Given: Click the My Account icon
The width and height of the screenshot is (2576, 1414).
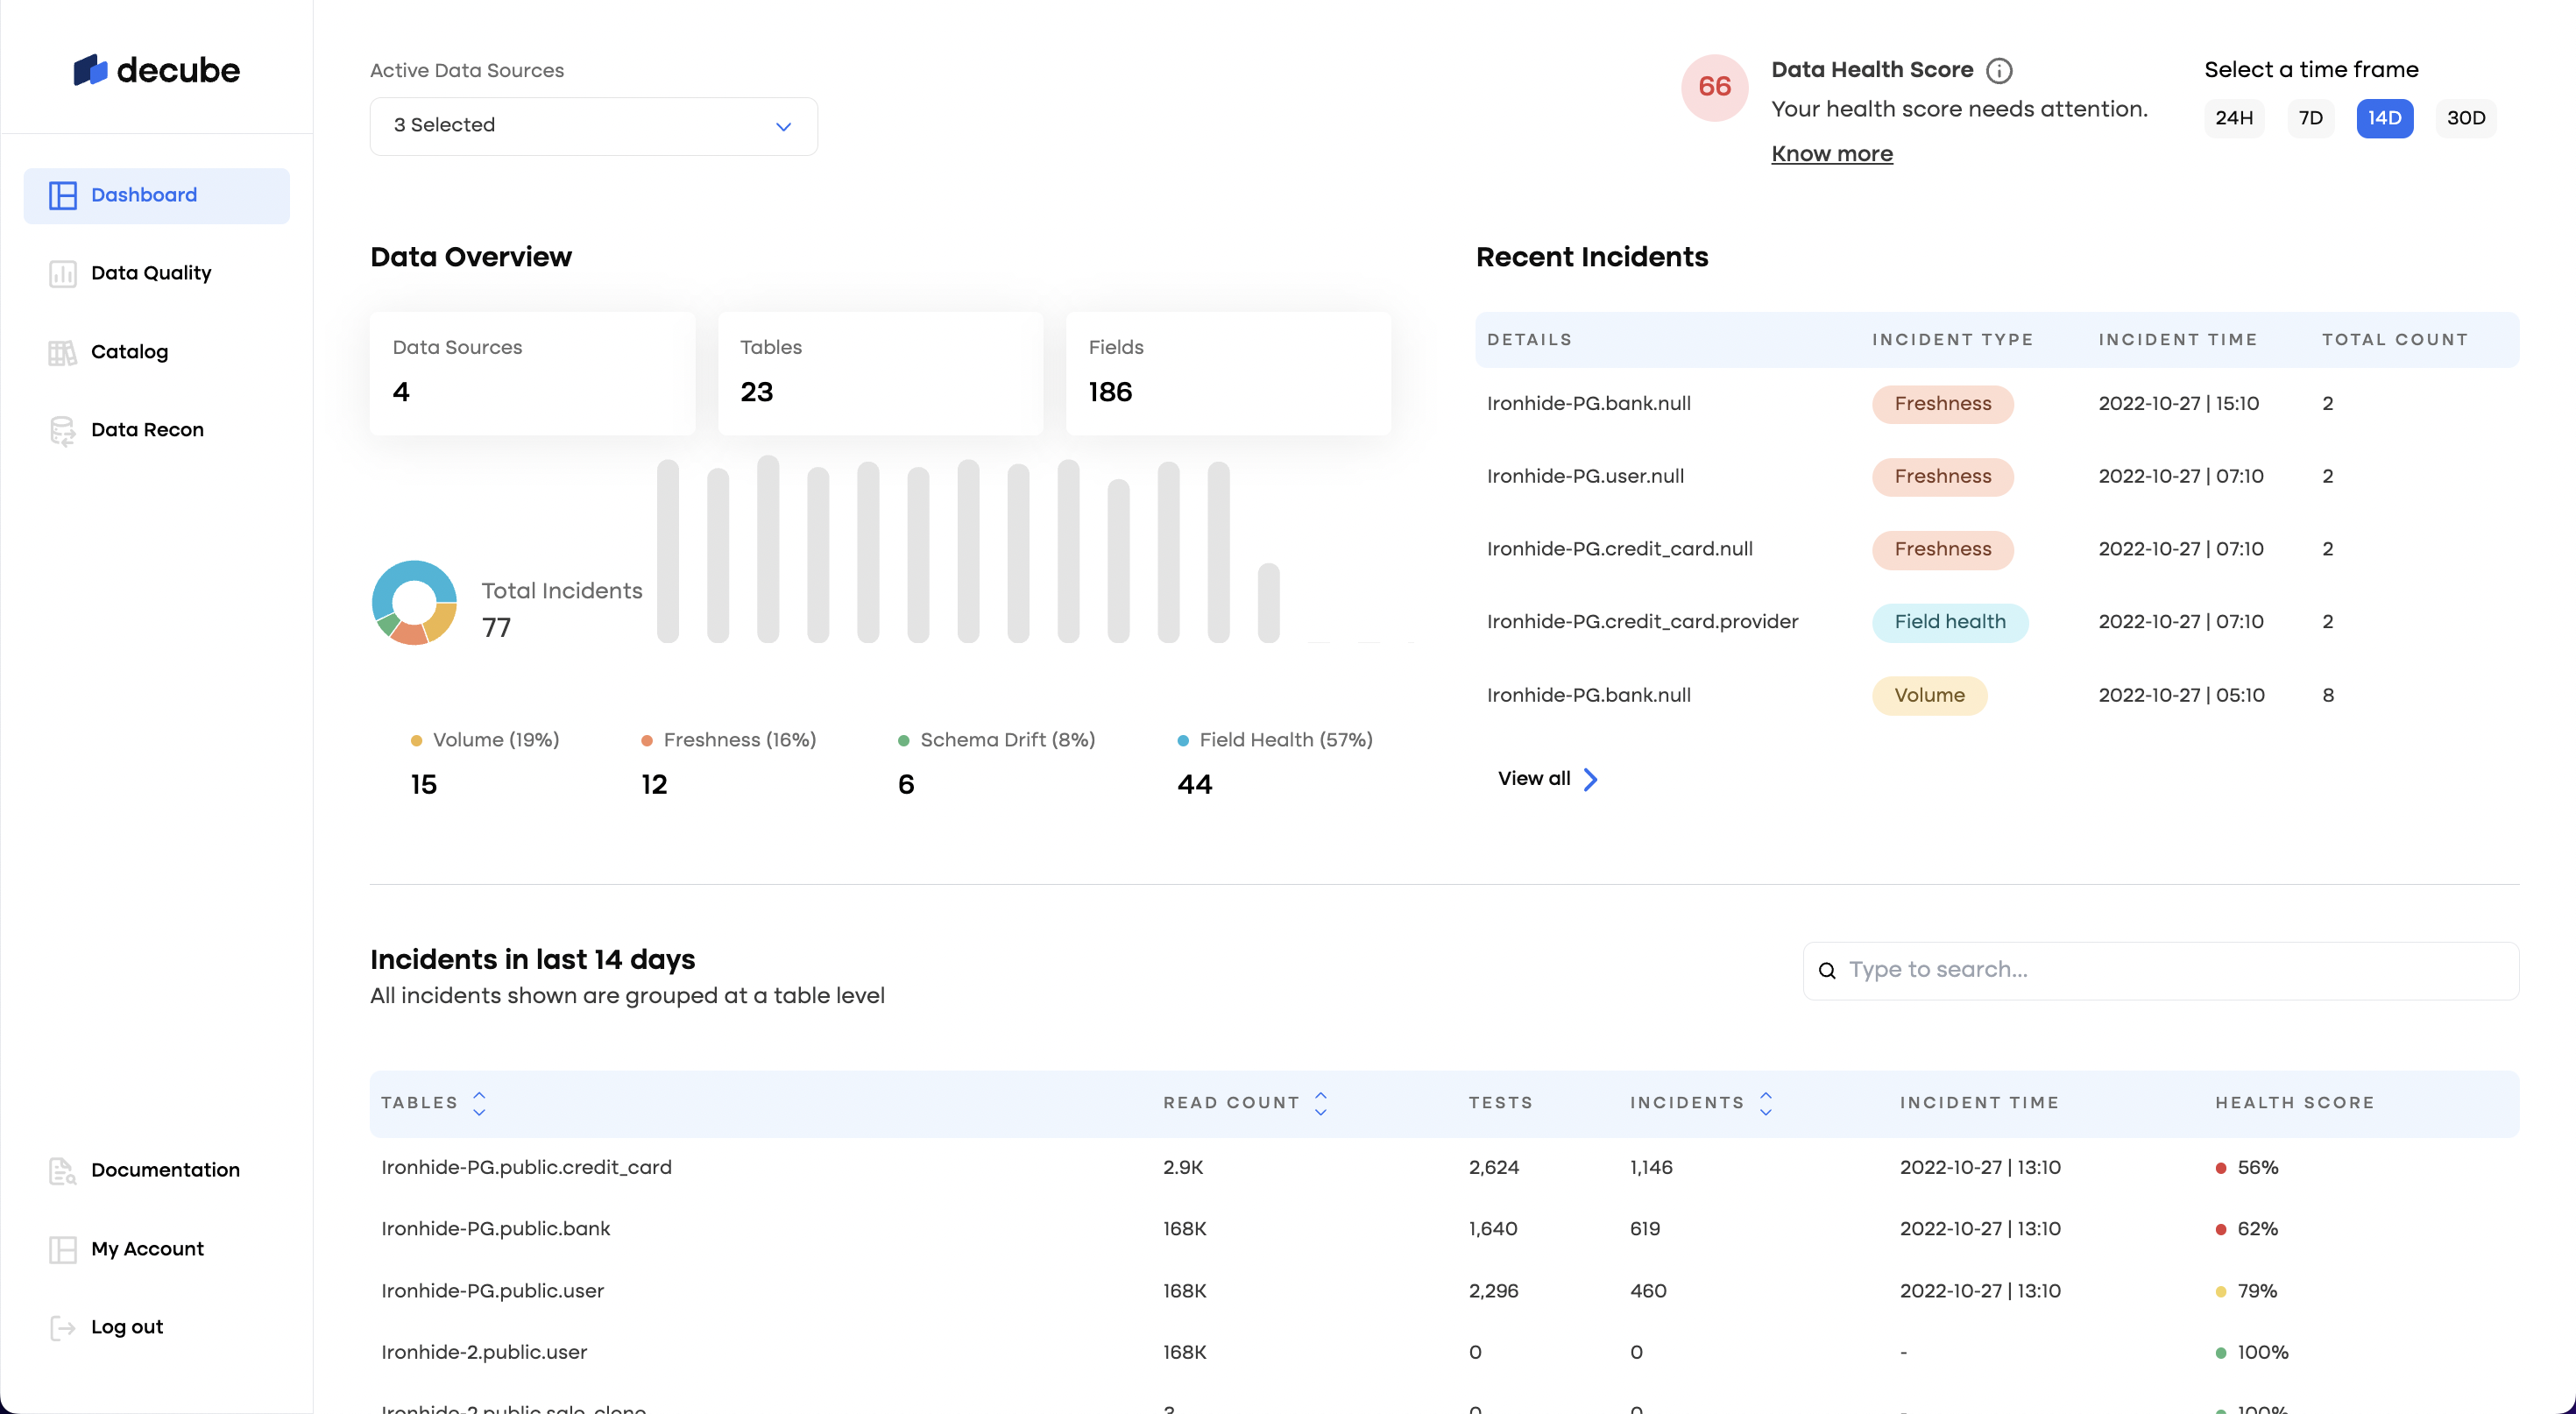Looking at the screenshot, I should 62,1249.
